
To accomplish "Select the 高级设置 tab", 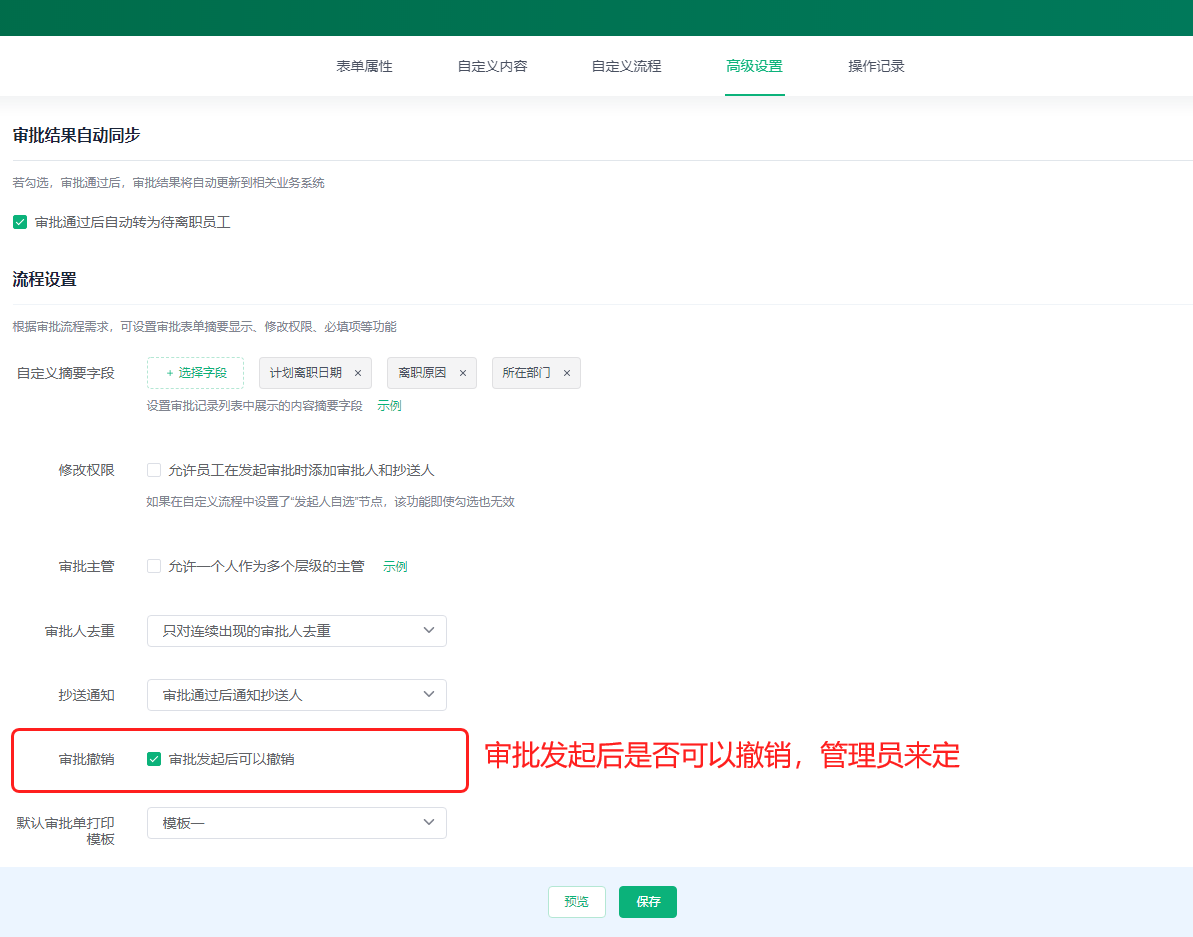I will click(754, 66).
